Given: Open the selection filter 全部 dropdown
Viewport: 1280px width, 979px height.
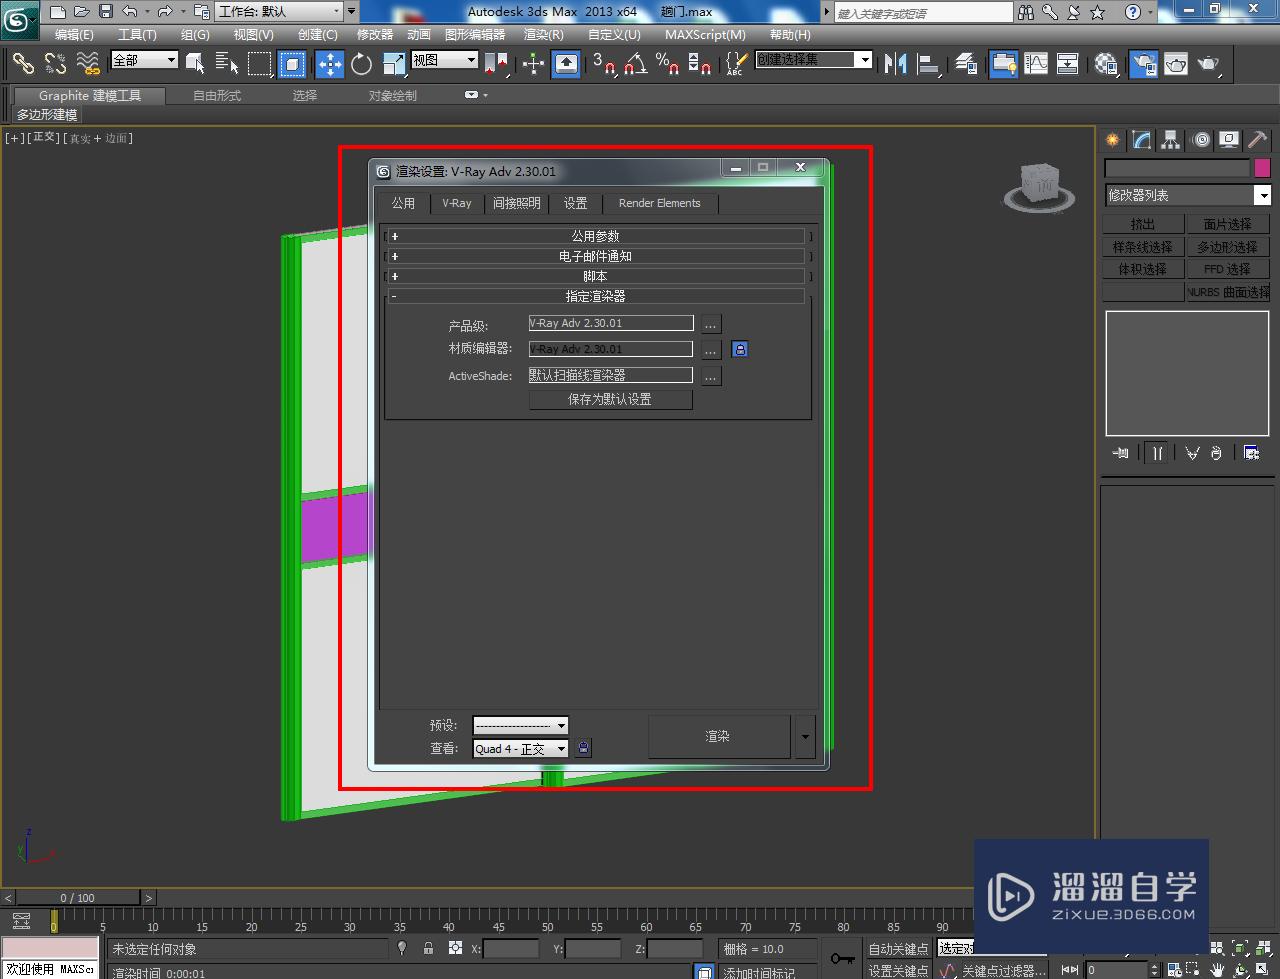Looking at the screenshot, I should point(144,60).
